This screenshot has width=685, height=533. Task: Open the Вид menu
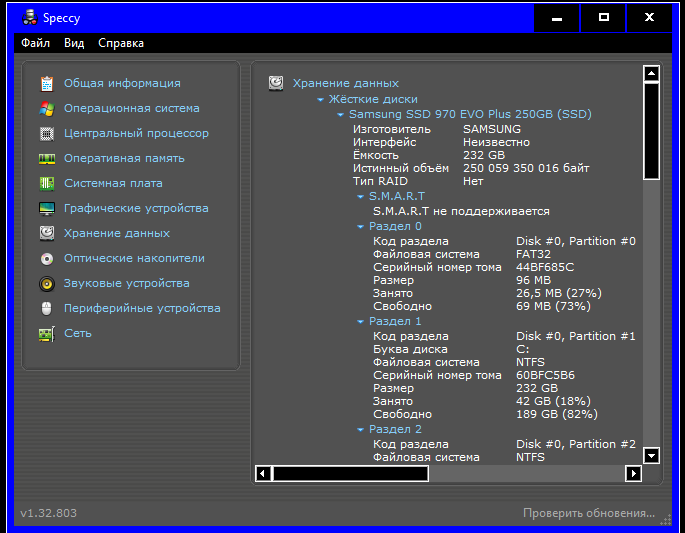point(74,43)
